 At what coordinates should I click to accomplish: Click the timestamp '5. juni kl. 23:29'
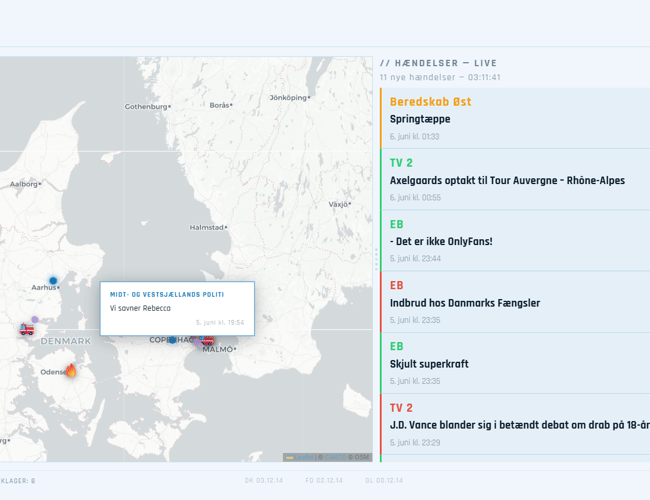(x=415, y=442)
